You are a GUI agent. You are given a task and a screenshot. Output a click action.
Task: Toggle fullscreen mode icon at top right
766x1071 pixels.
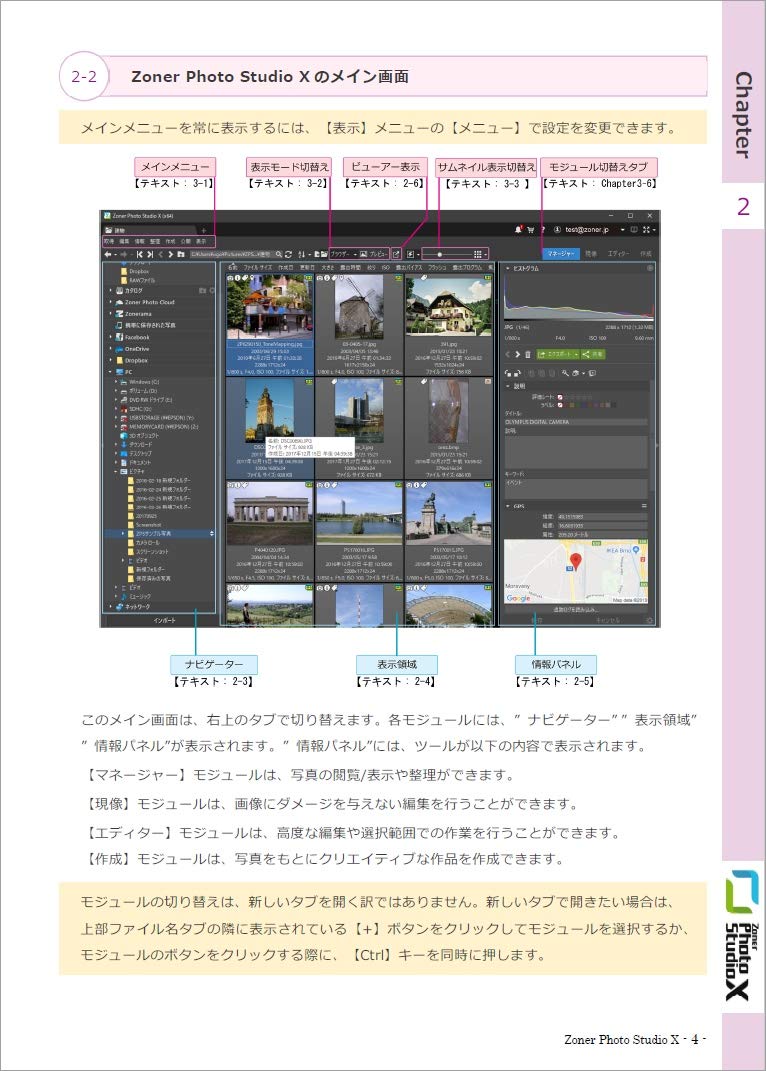point(646,230)
